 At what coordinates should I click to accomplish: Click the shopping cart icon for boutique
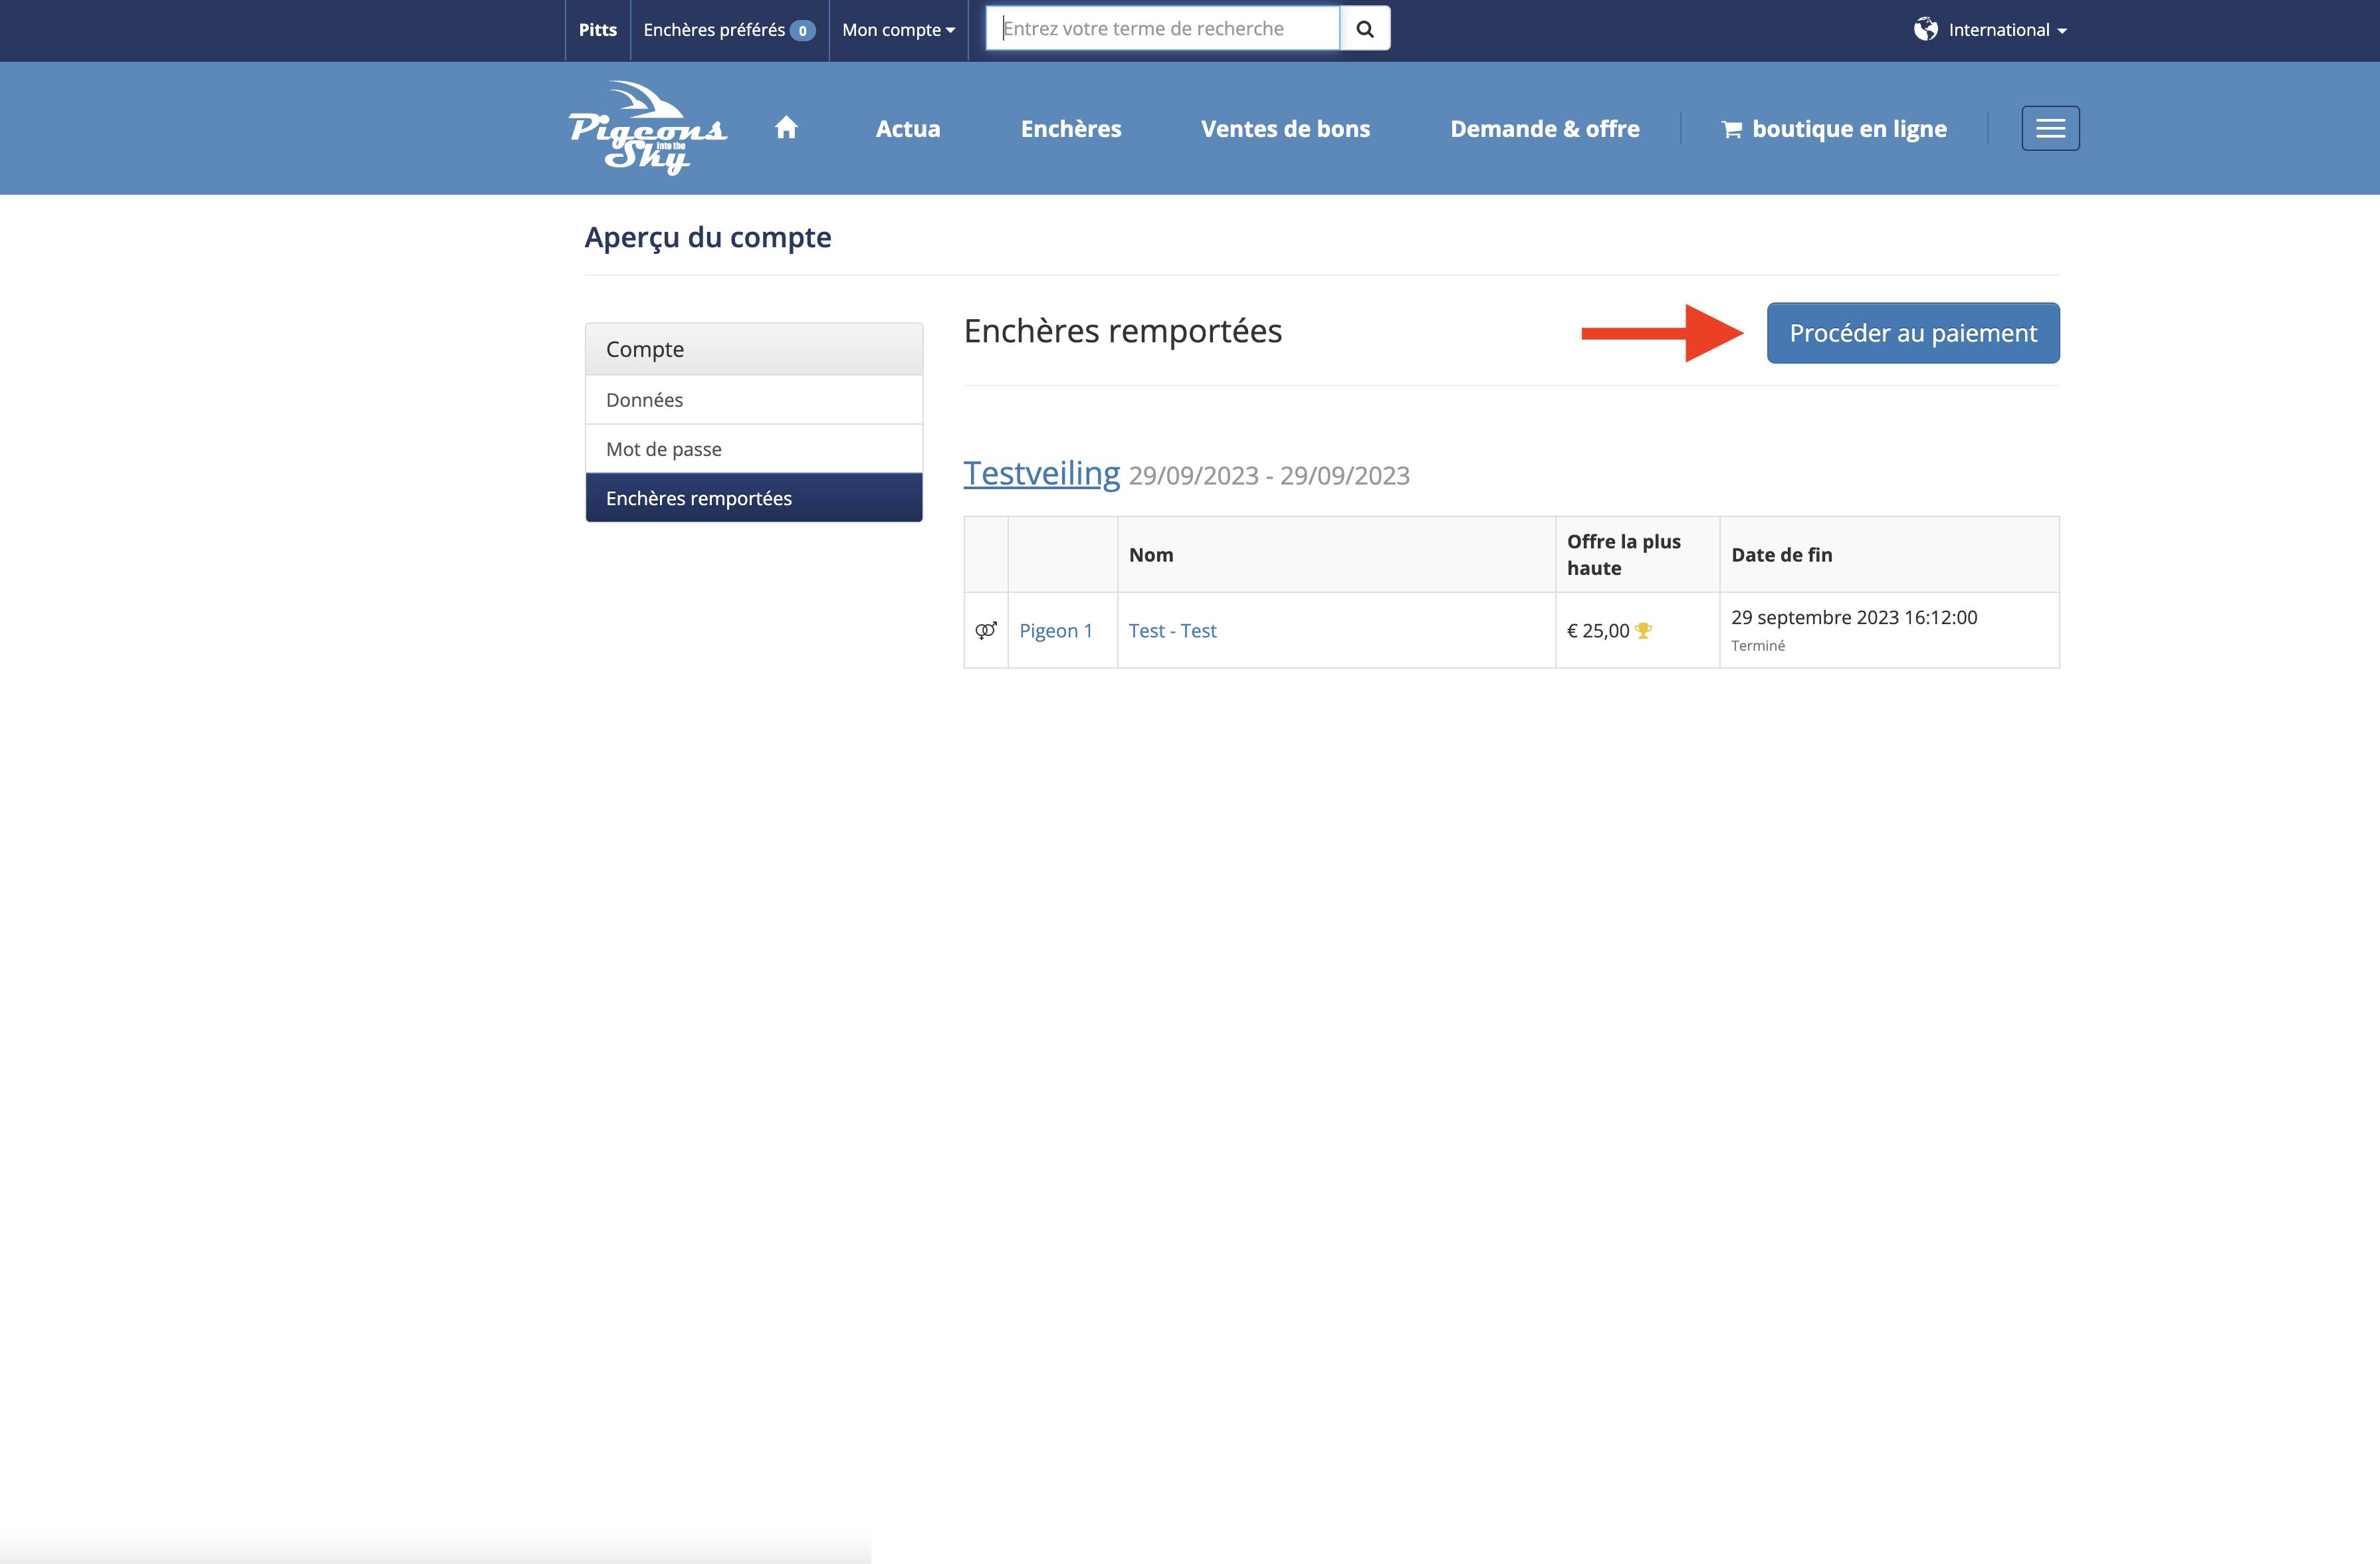tap(1732, 129)
